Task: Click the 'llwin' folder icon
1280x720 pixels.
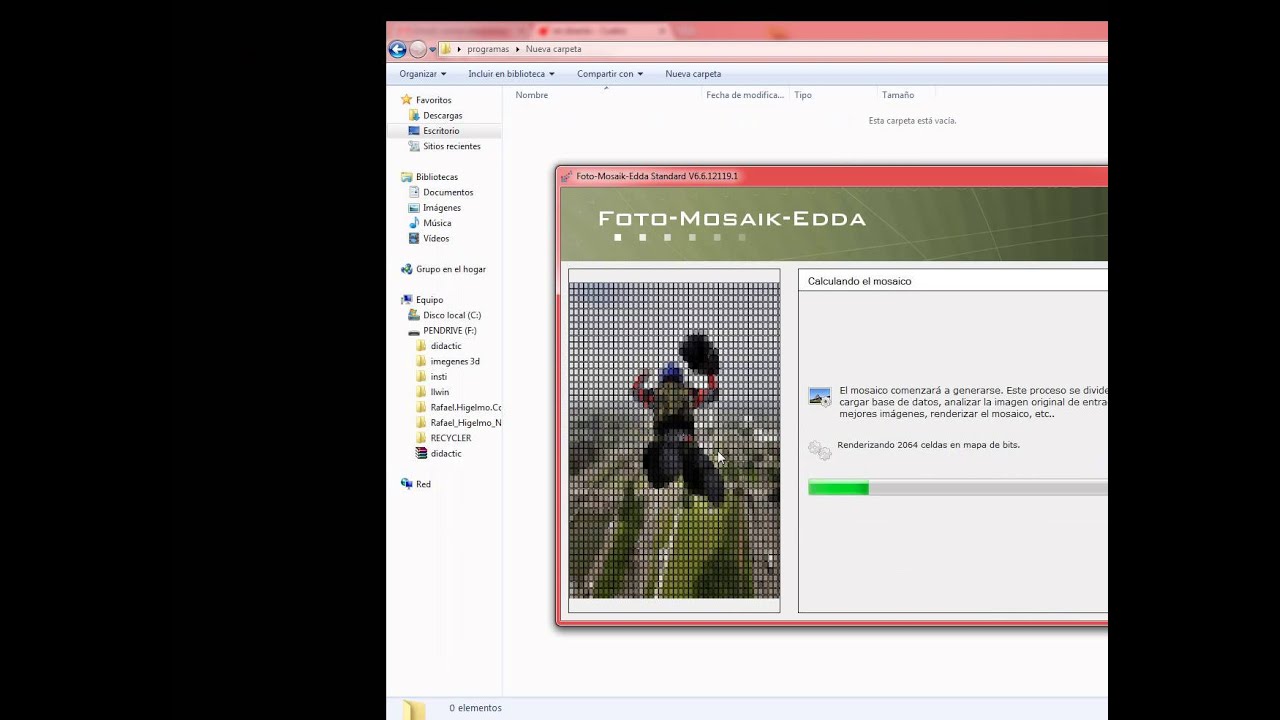Action: click(x=421, y=392)
